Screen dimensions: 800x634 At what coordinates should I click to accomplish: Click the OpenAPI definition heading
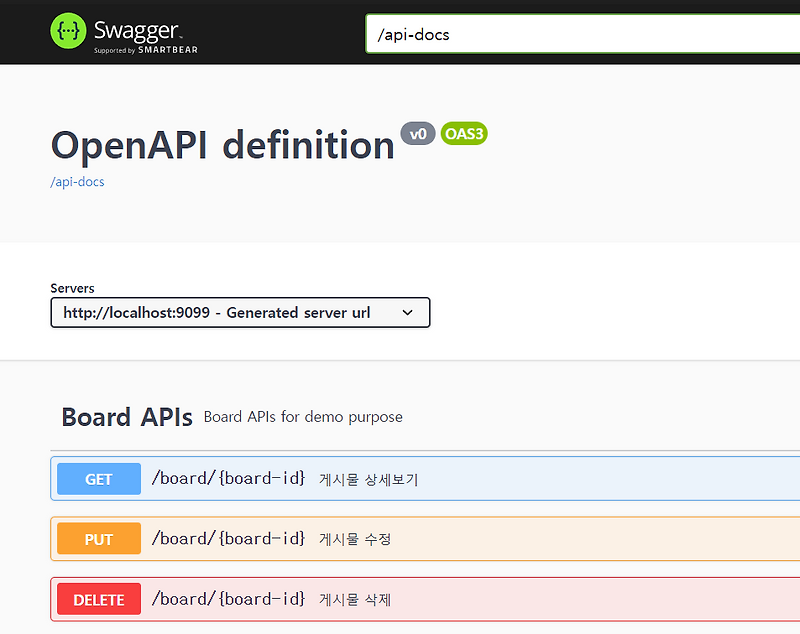222,145
